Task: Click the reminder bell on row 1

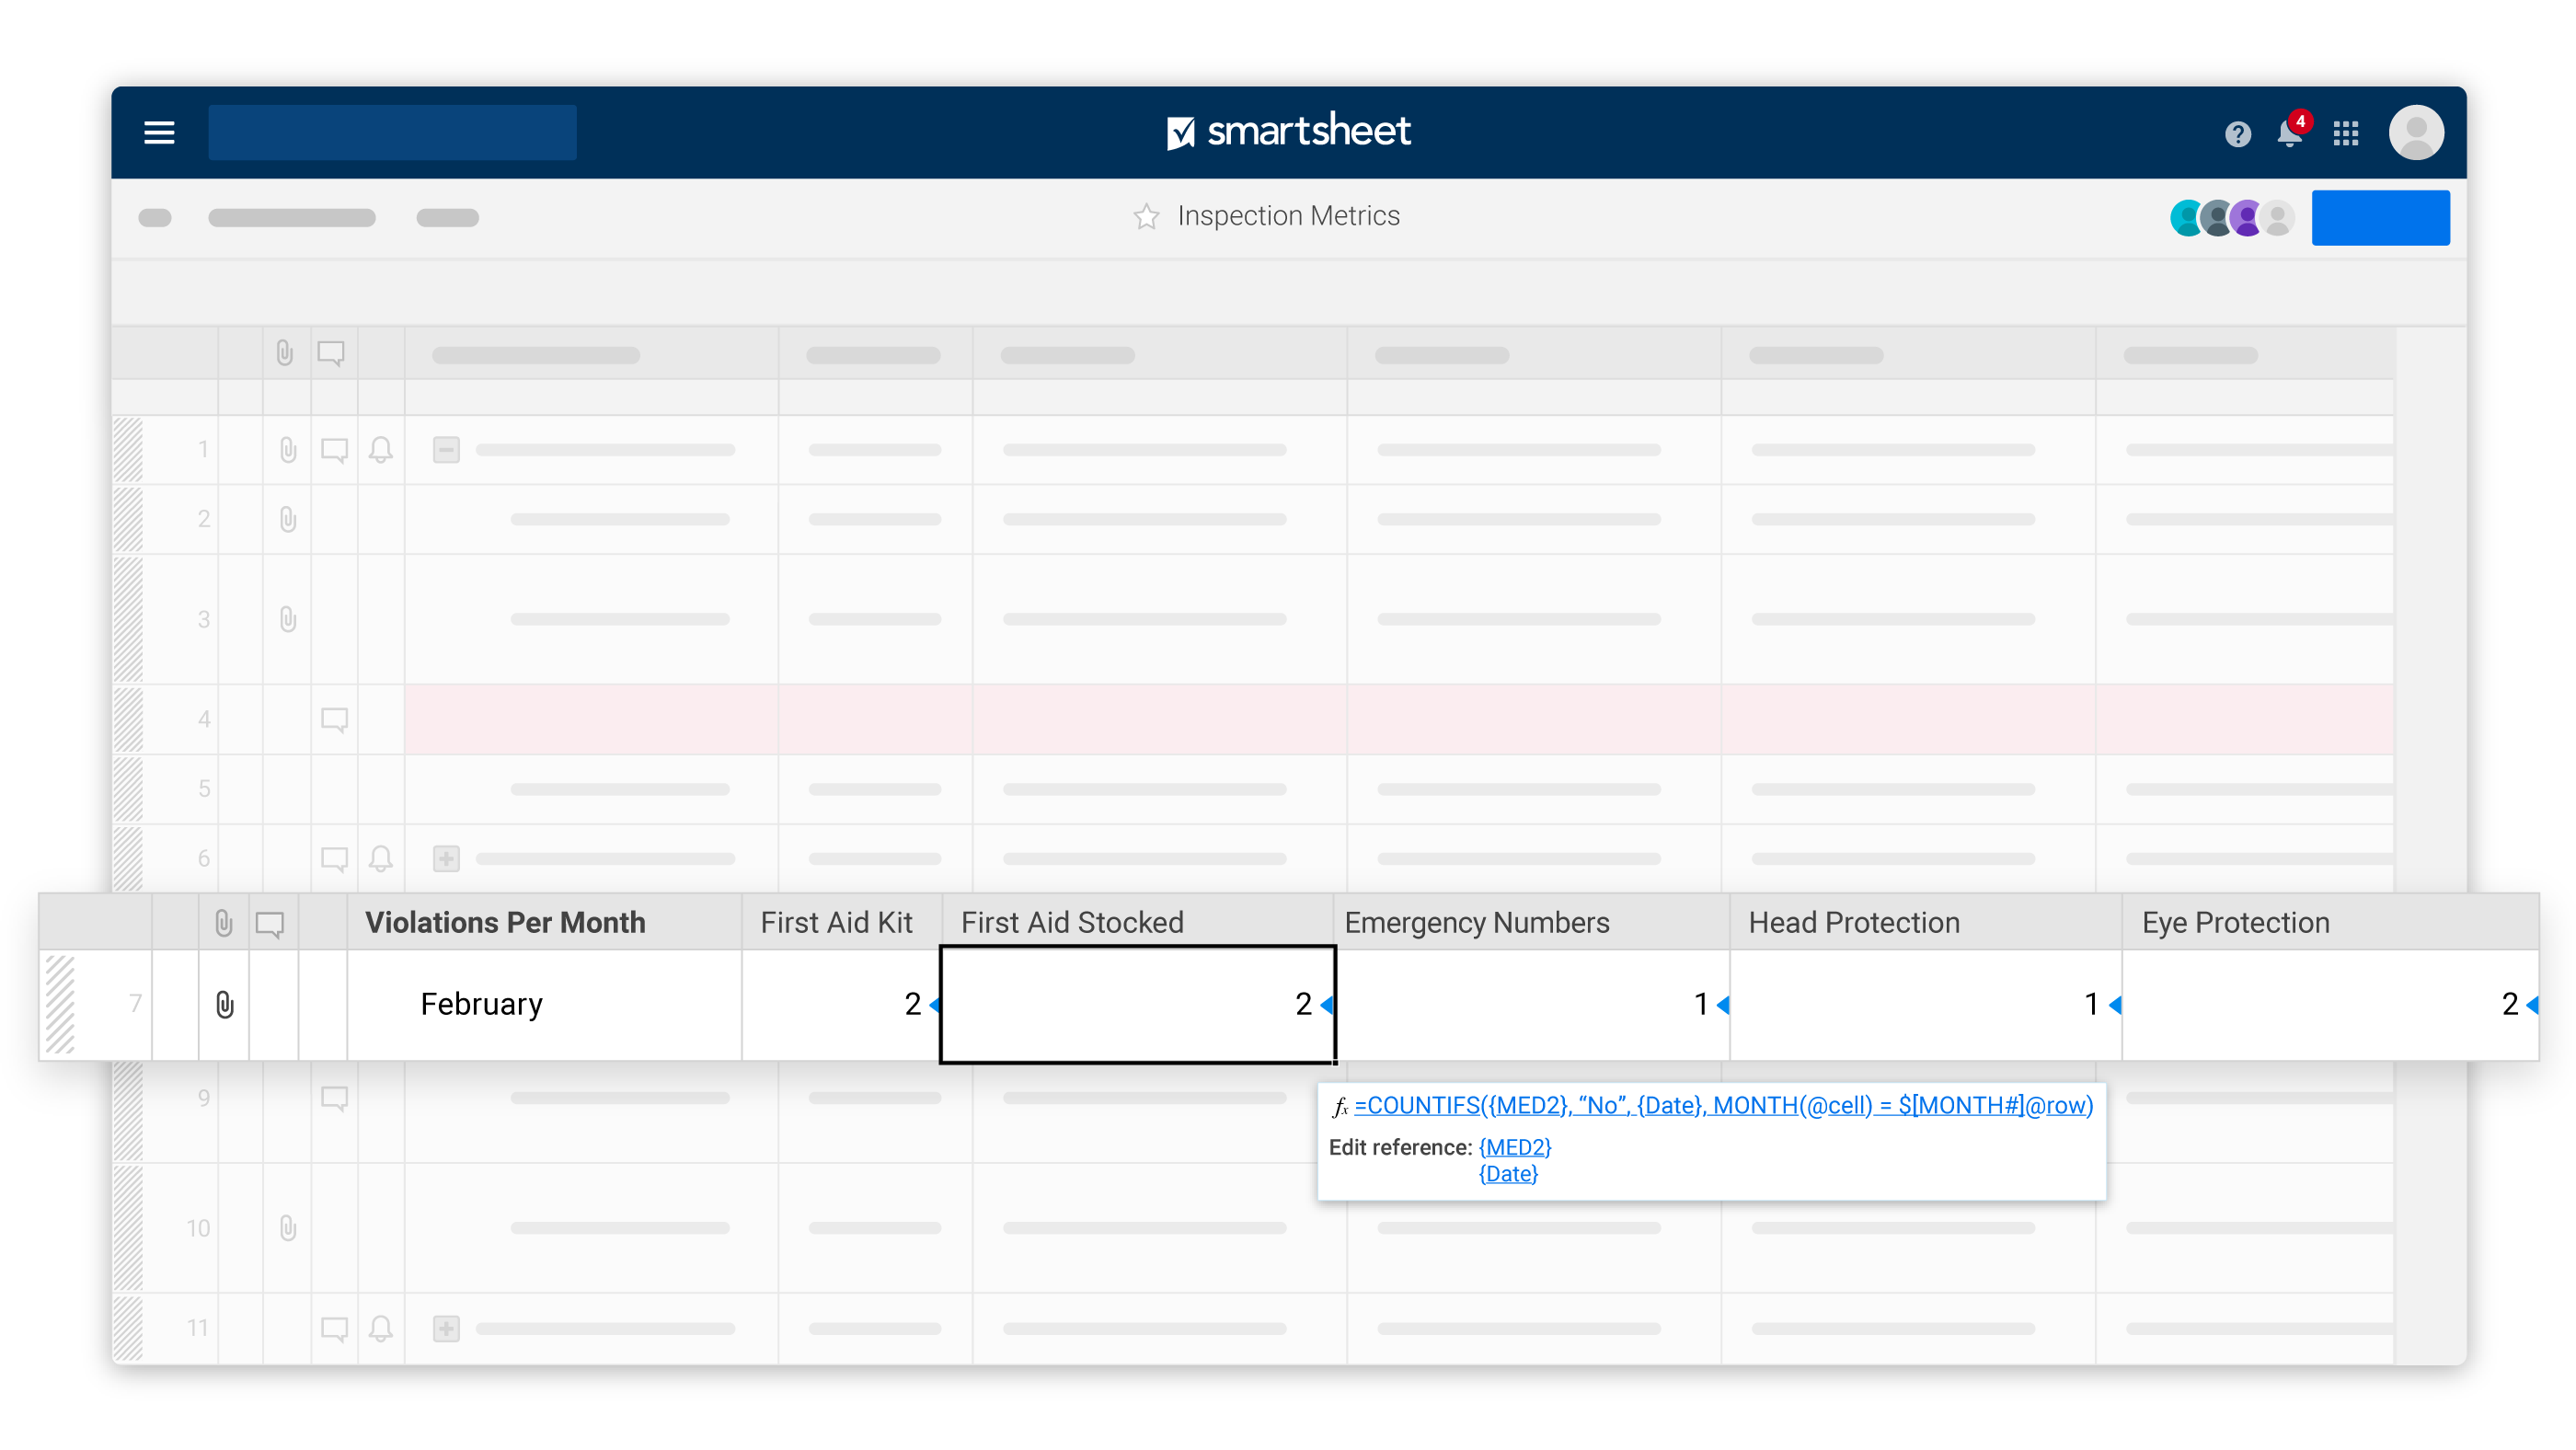Action: pos(380,450)
